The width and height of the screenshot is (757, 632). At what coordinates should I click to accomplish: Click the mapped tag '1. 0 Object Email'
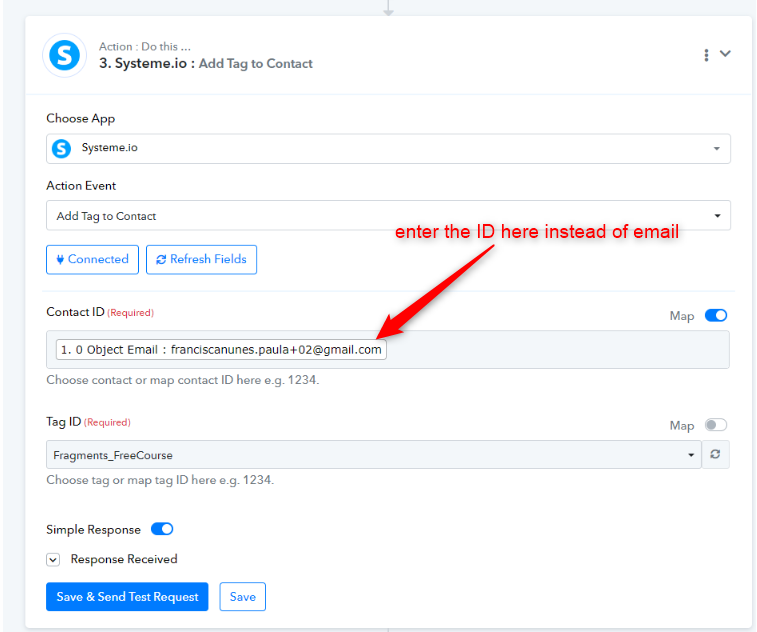pos(221,350)
